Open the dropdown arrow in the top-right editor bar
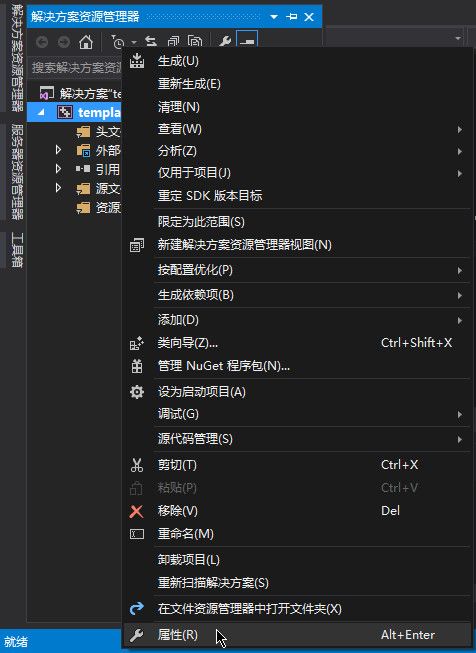 click(x=458, y=38)
